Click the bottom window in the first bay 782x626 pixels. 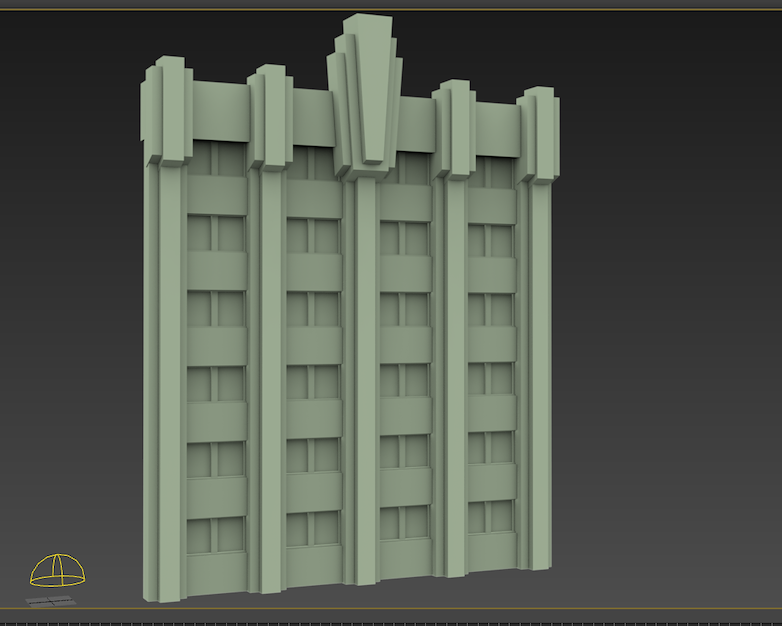click(215, 534)
